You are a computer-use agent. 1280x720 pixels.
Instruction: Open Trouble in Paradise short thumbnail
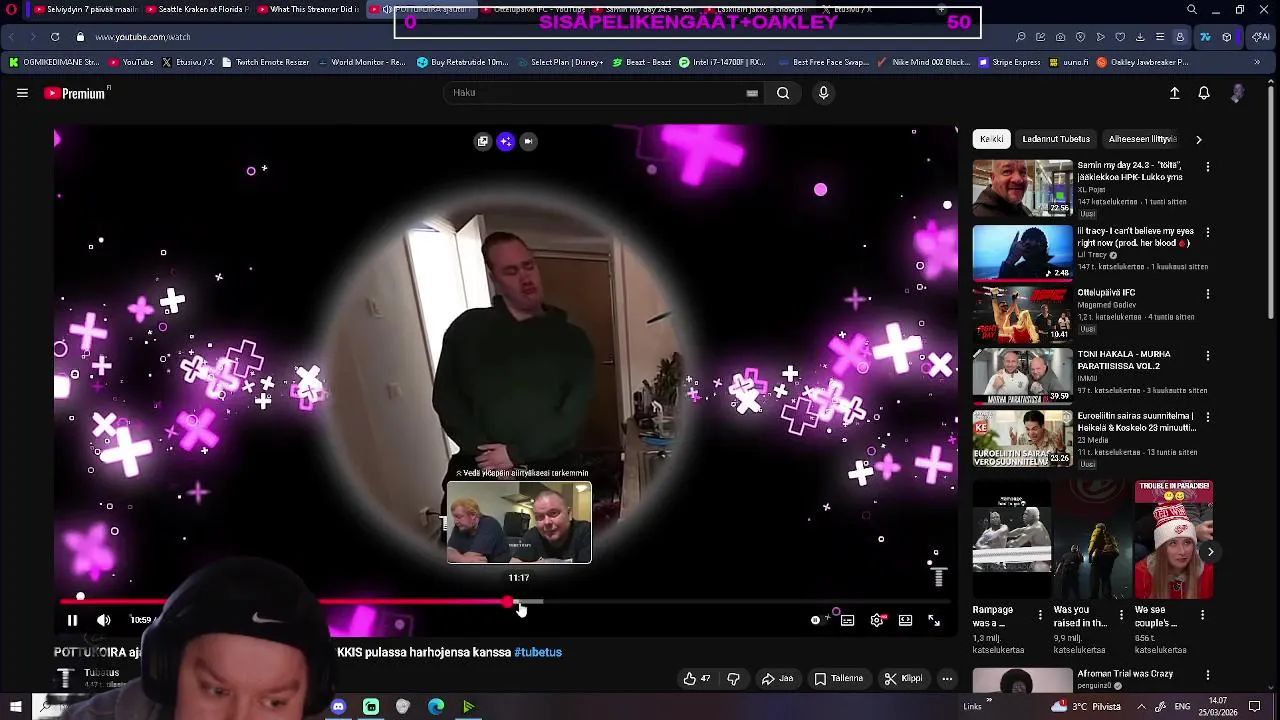tap(1173, 540)
